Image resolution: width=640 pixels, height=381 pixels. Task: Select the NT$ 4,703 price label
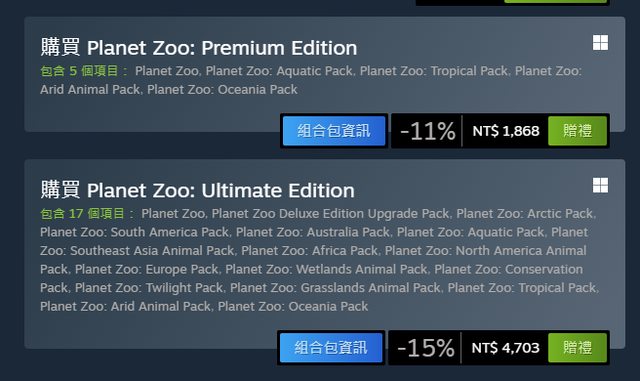click(x=505, y=348)
